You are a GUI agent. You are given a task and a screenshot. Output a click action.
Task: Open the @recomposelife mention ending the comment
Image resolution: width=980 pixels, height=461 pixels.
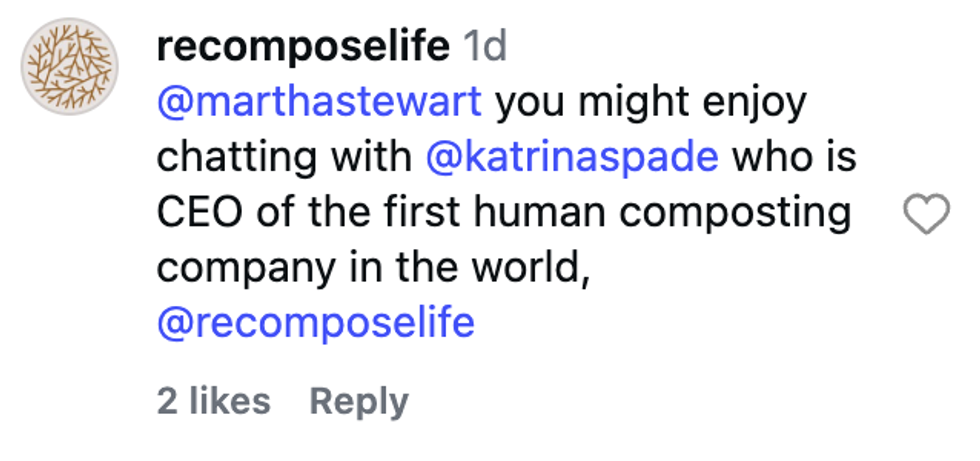pyautogui.click(x=316, y=323)
